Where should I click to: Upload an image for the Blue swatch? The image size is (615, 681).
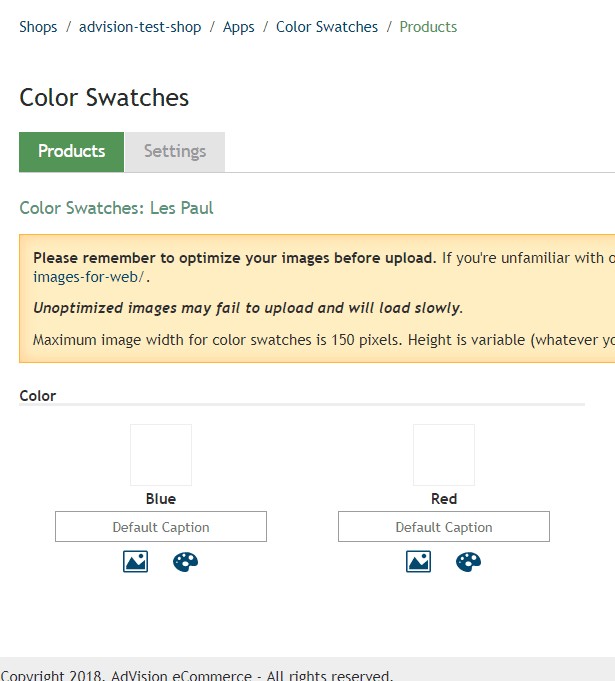point(135,562)
